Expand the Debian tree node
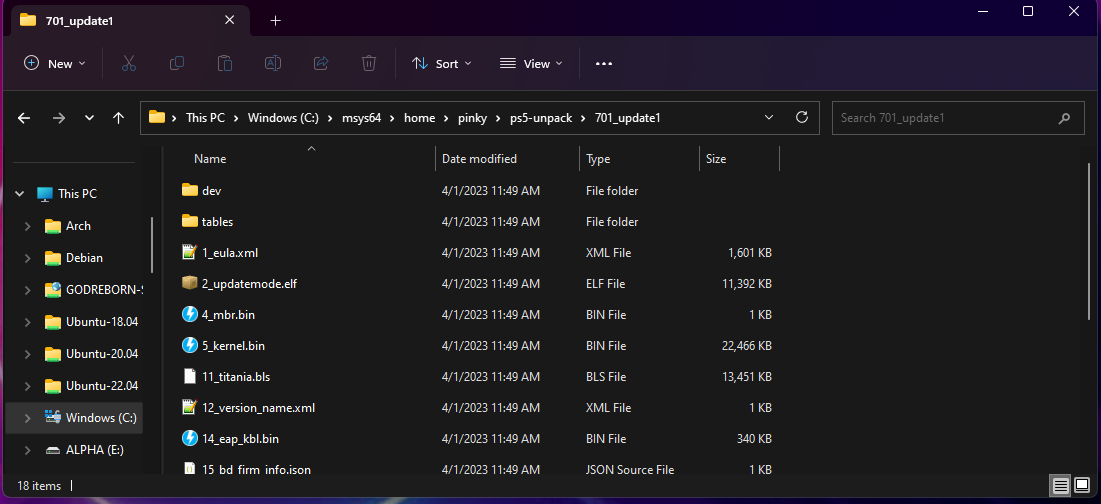This screenshot has height=504, width=1101. click(x=27, y=258)
